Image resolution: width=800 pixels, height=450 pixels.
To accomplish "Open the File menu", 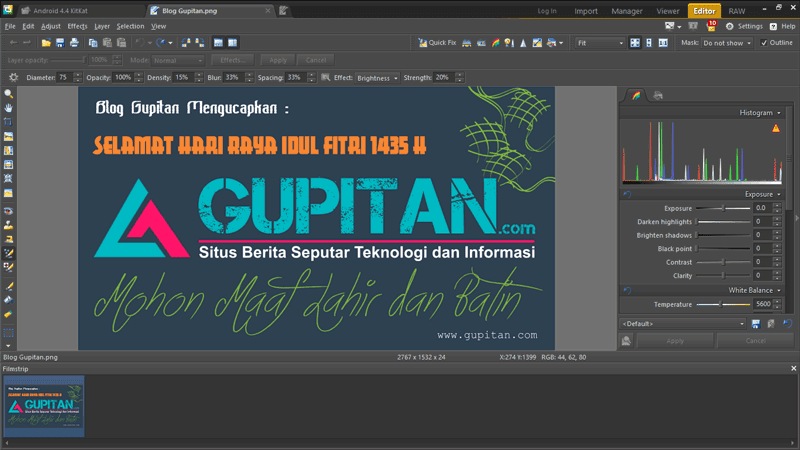I will click(x=10, y=26).
